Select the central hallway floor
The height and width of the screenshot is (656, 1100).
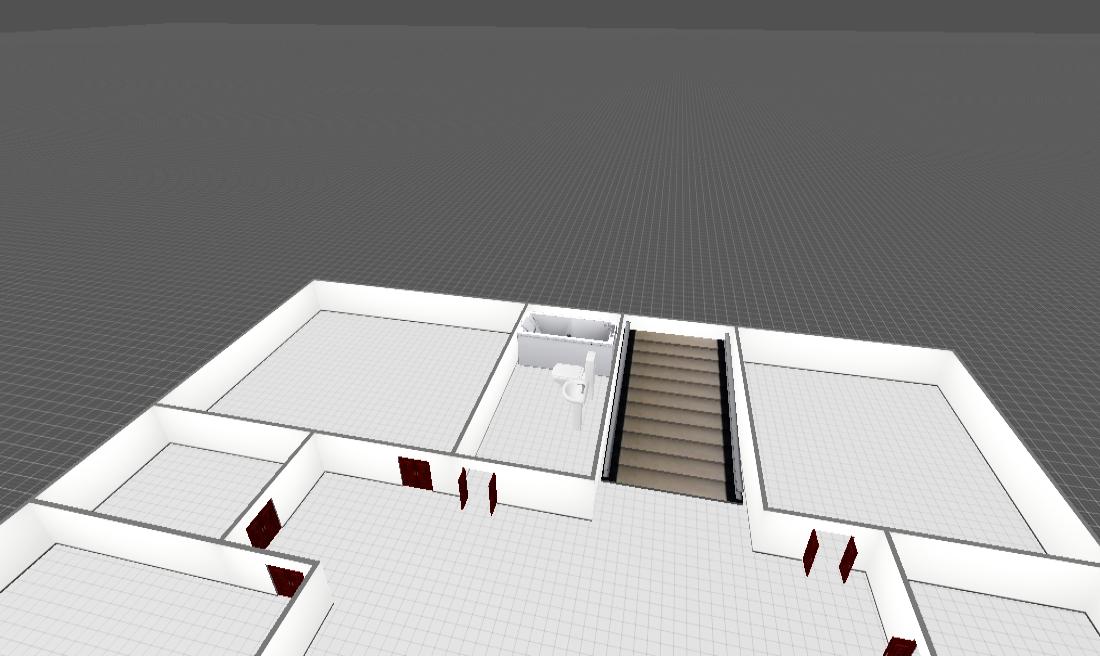pos(560,580)
